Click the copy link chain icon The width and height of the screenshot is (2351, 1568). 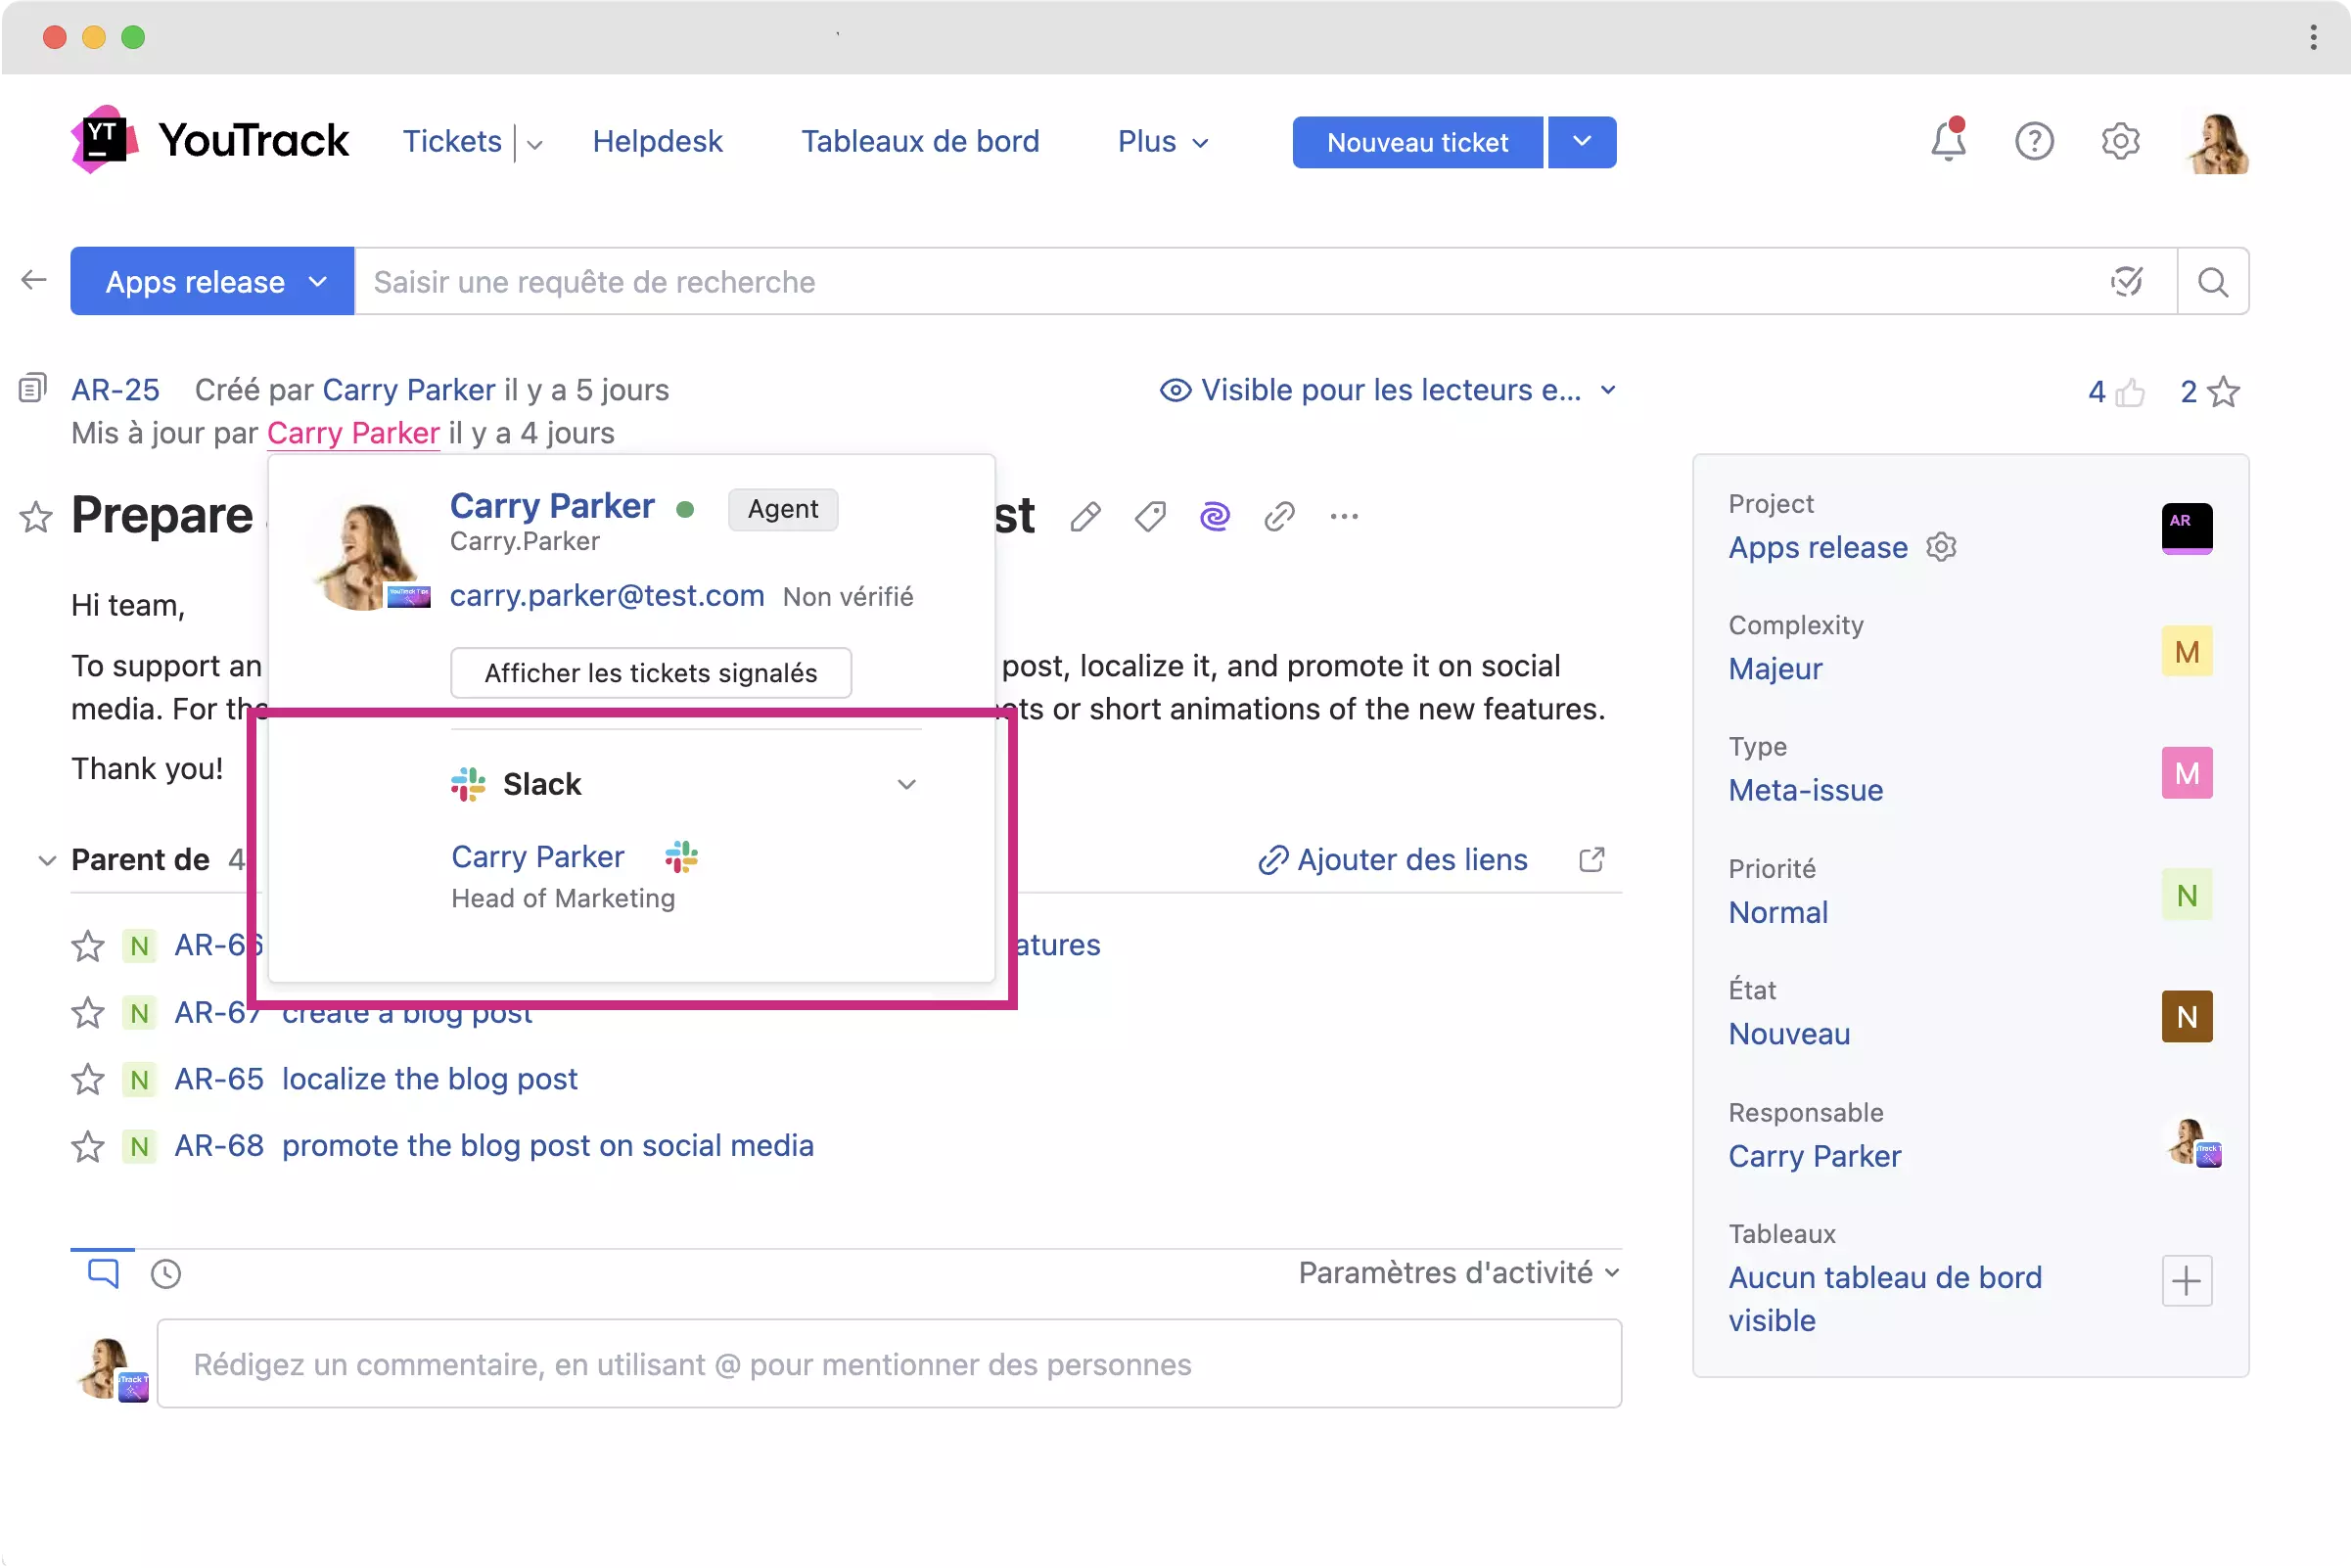1279,517
